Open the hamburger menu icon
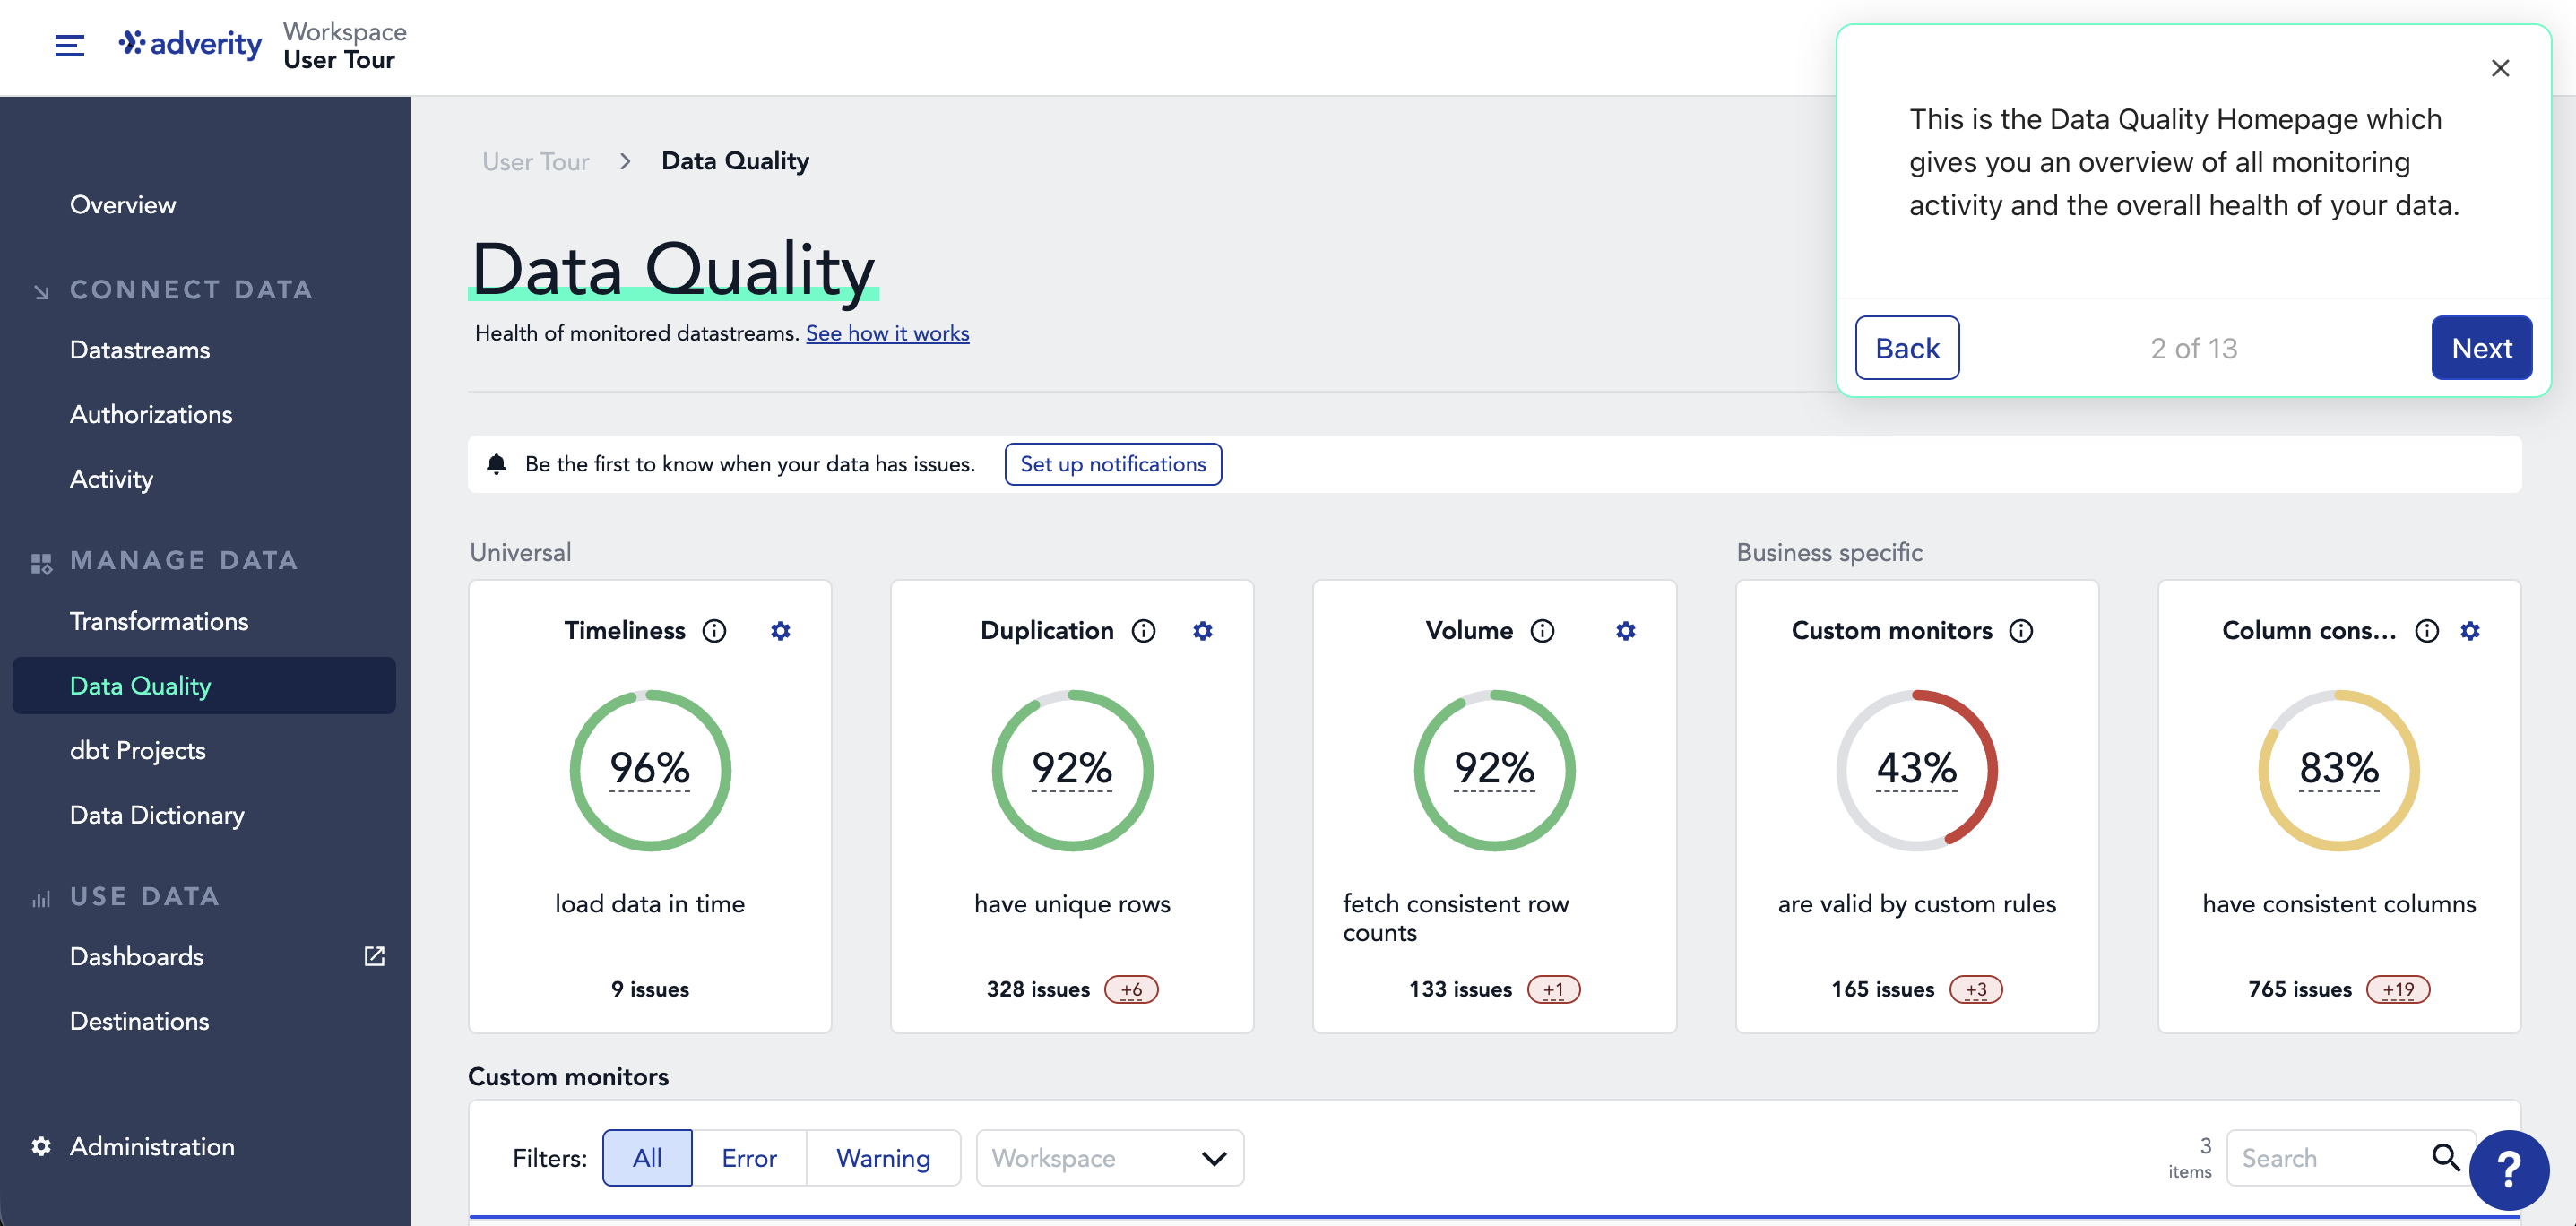2576x1226 pixels. tap(69, 45)
